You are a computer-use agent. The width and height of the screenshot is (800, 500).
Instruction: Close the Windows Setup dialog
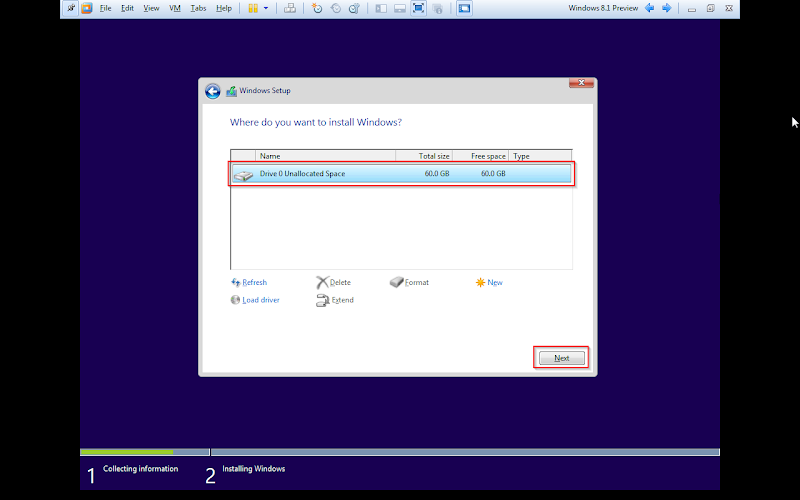pos(581,83)
